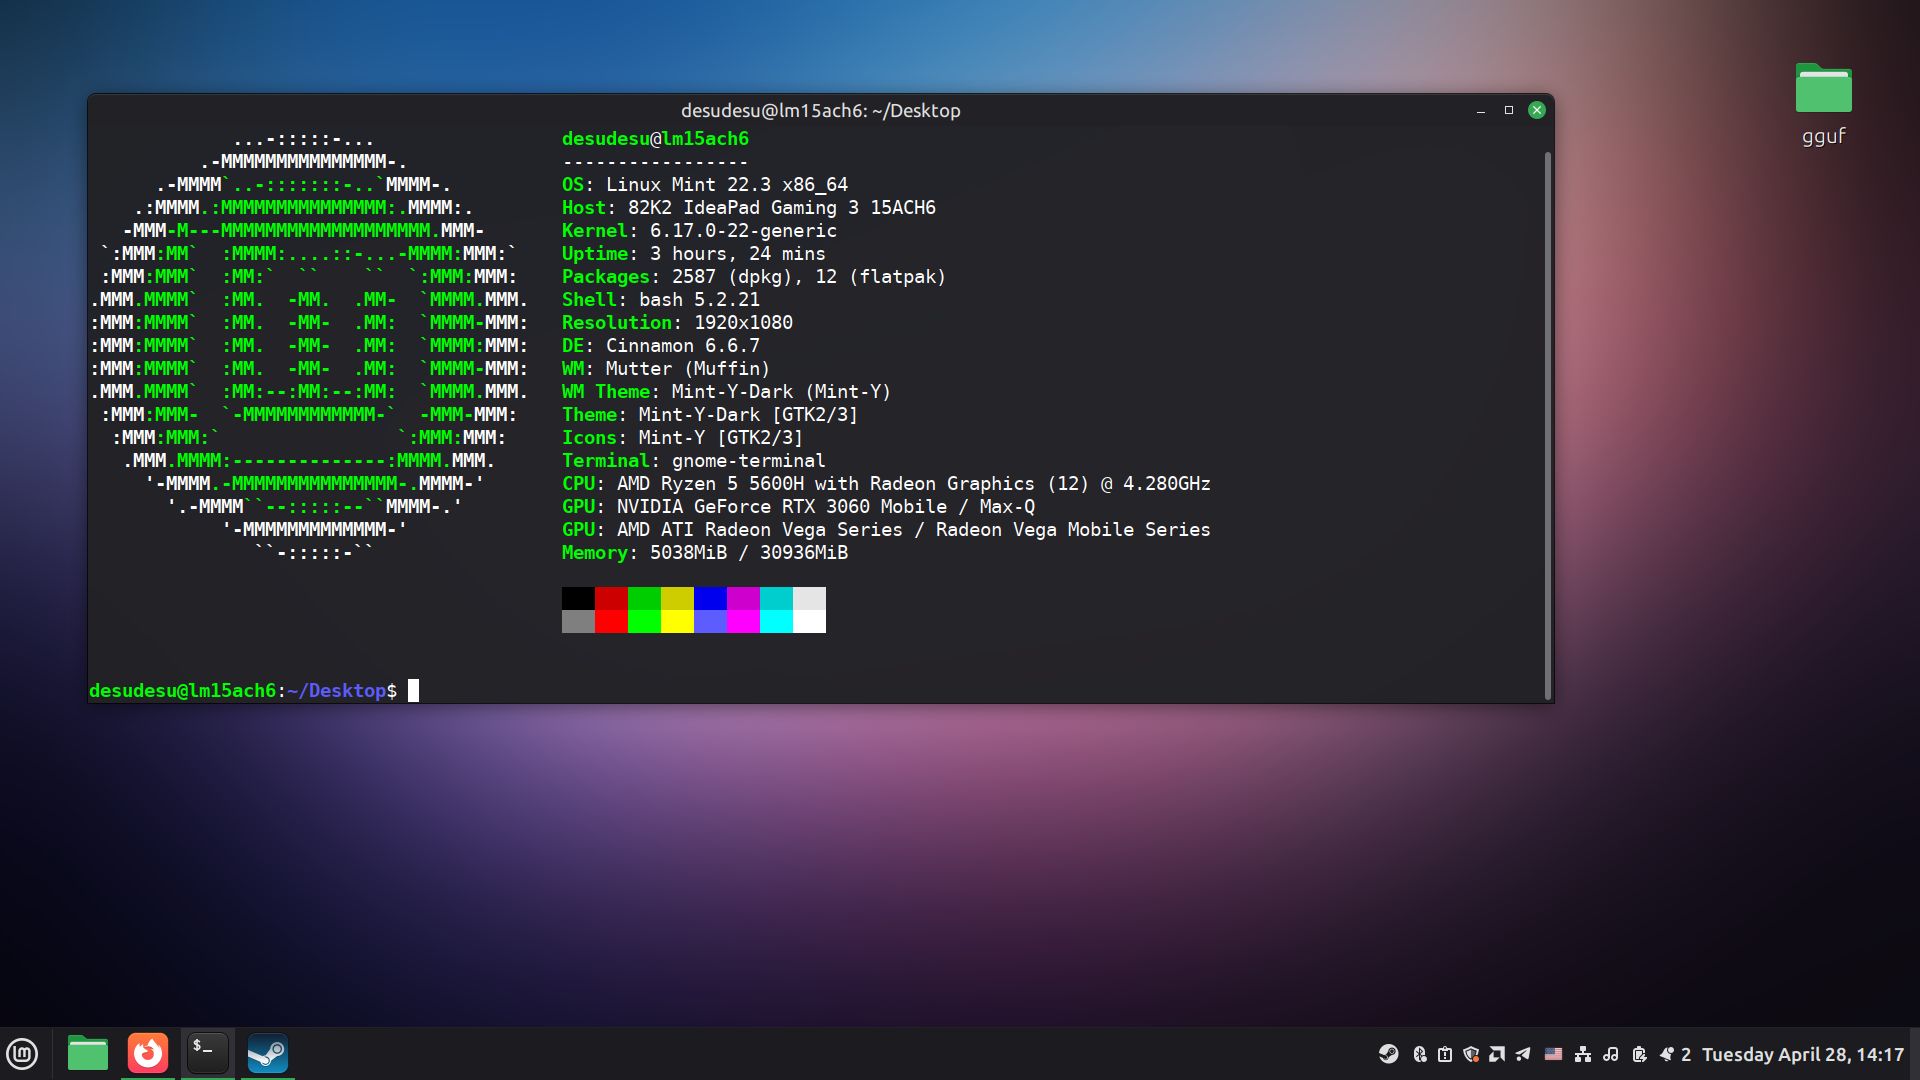Click the bright green color block in the bottom row
The height and width of the screenshot is (1080, 1920).
(x=644, y=621)
